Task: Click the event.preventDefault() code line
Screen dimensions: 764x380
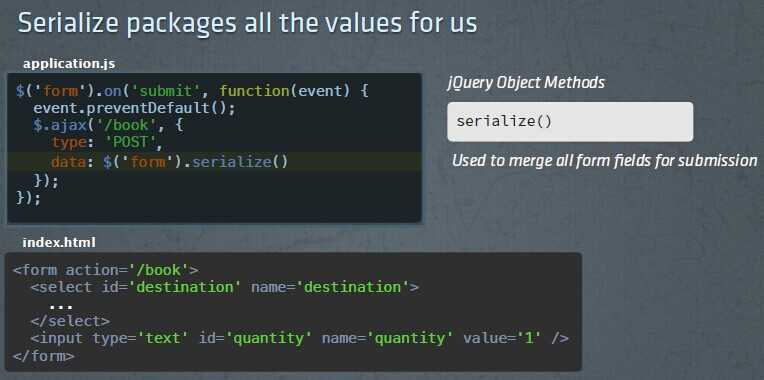Action: click(134, 108)
